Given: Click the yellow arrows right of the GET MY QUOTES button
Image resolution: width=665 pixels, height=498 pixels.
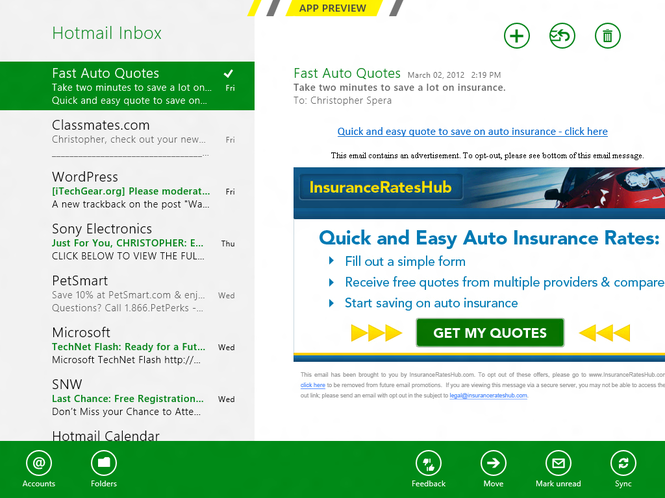Looking at the screenshot, I should click(604, 333).
